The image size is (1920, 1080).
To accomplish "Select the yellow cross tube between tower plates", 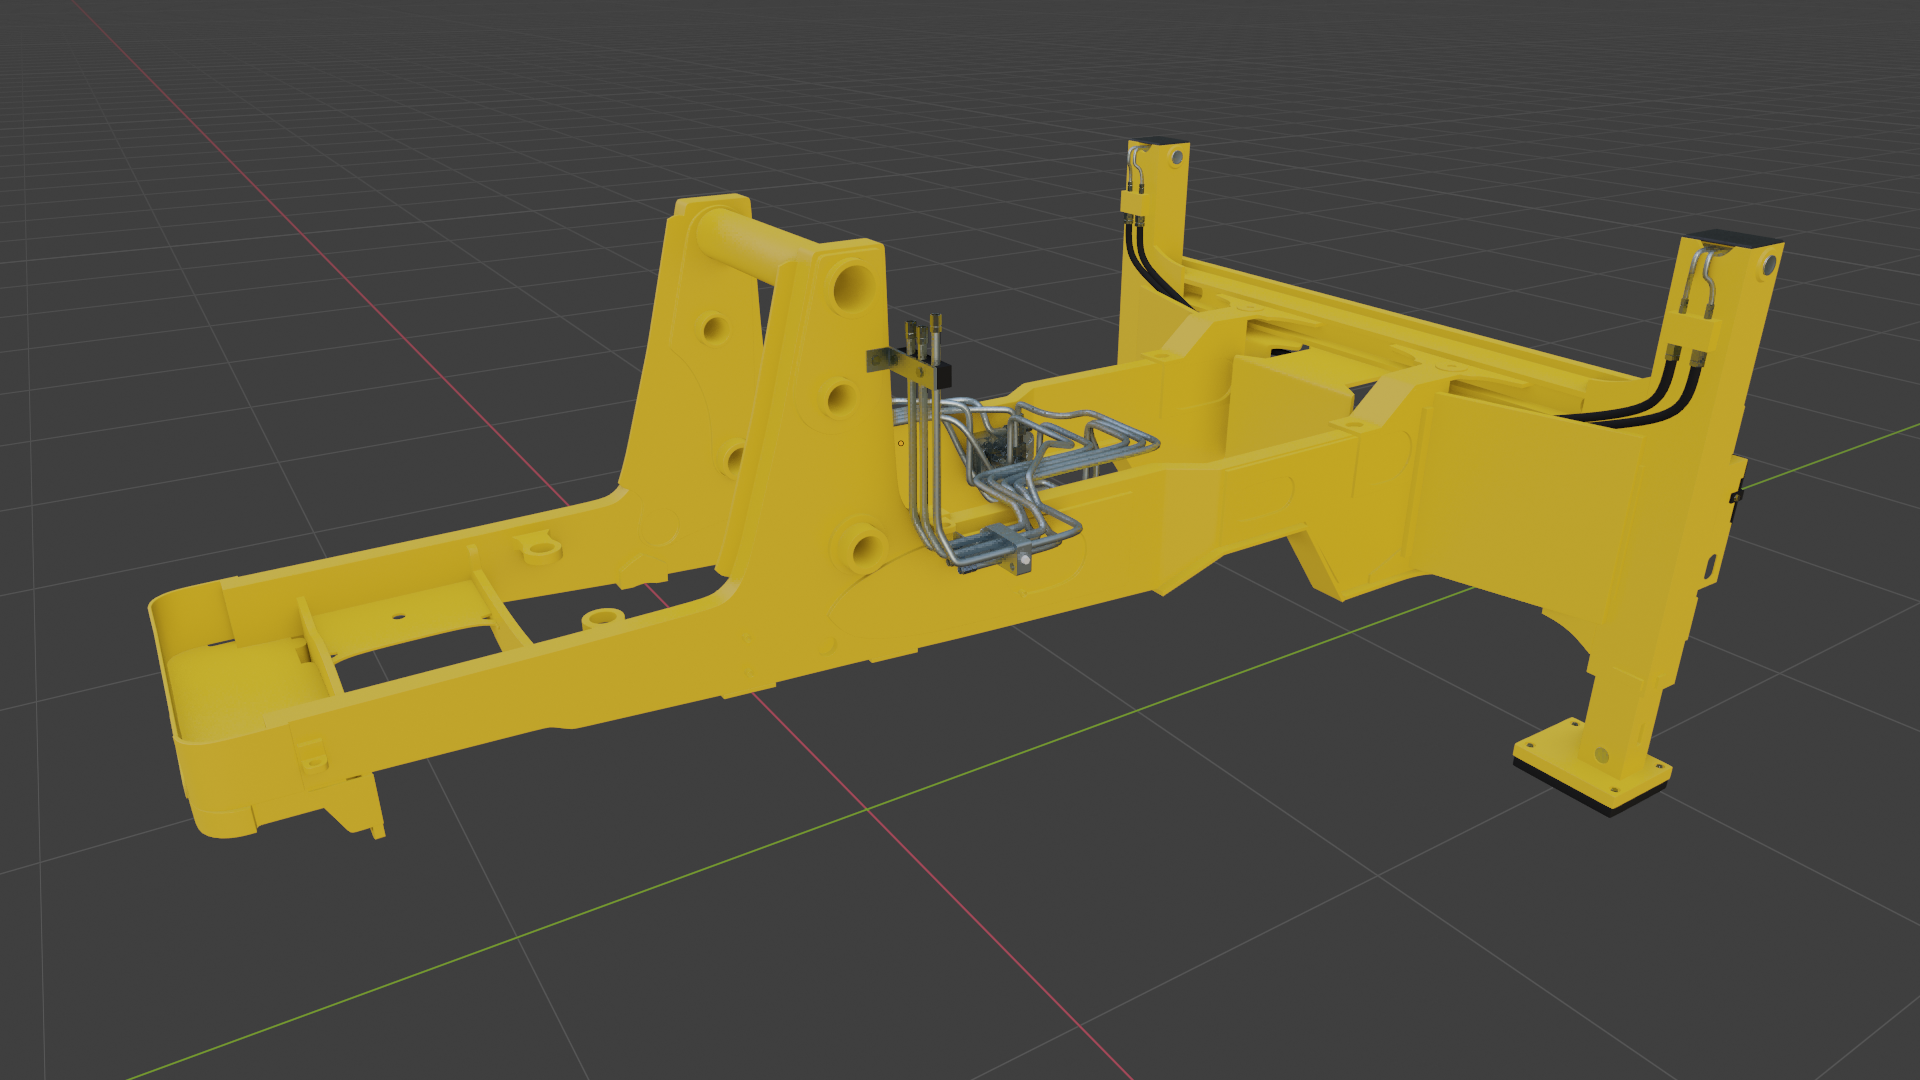I will click(x=756, y=245).
